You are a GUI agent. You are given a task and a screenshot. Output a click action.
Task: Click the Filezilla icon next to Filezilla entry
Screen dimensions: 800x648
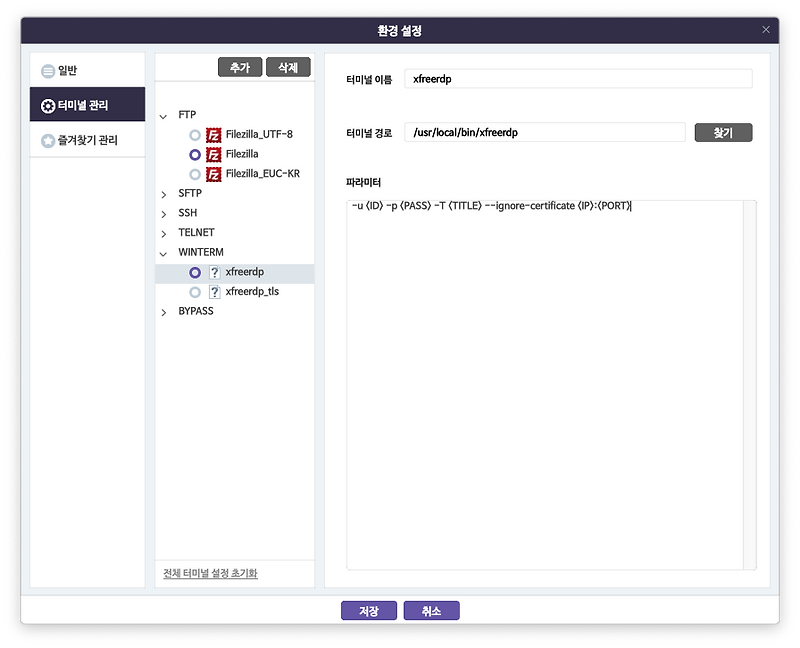pos(213,154)
